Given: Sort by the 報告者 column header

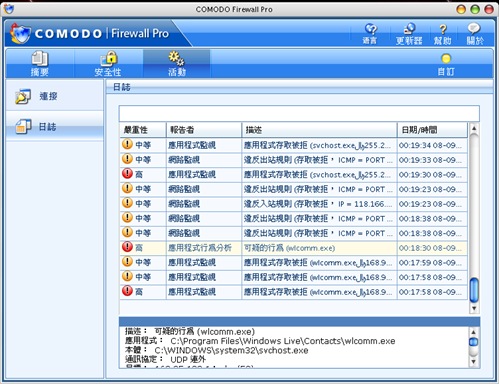Looking at the screenshot, I should tap(204, 130).
